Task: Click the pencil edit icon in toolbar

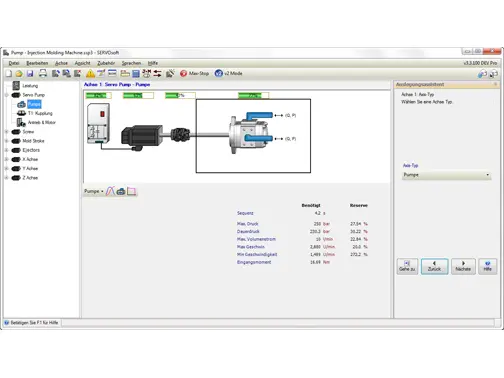Action: (x=101, y=73)
